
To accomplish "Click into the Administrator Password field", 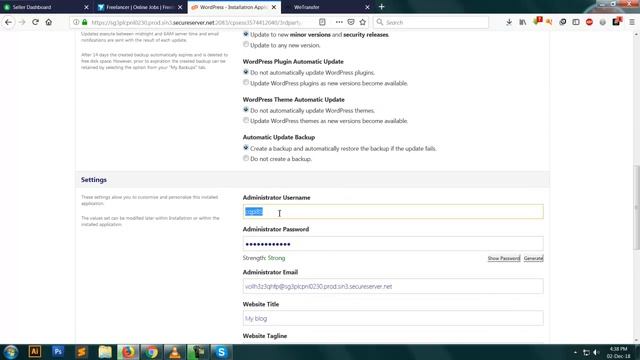I will pos(393,244).
